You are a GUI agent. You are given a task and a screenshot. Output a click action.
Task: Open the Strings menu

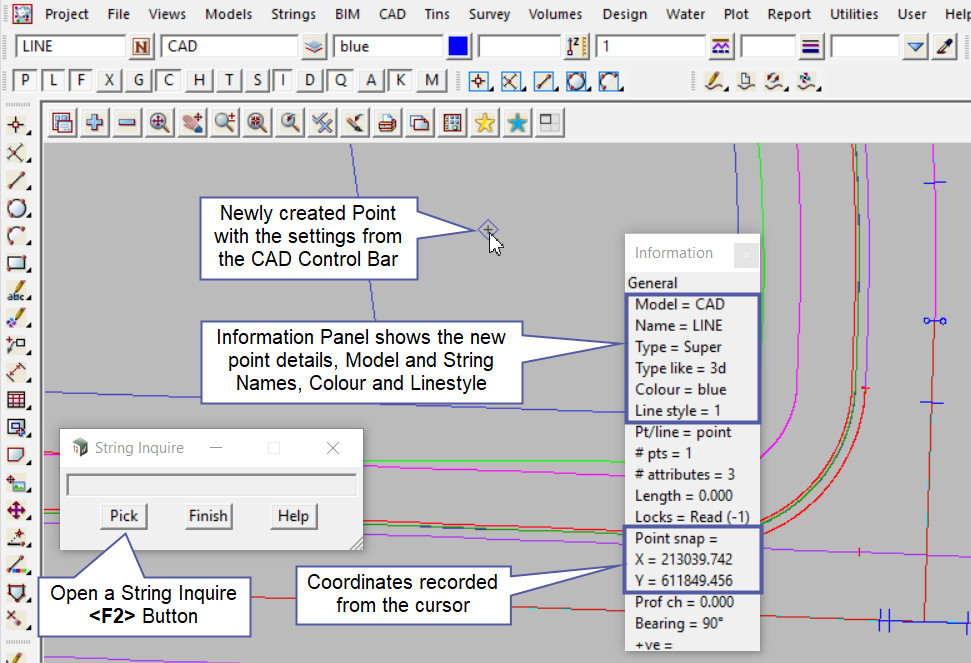293,14
